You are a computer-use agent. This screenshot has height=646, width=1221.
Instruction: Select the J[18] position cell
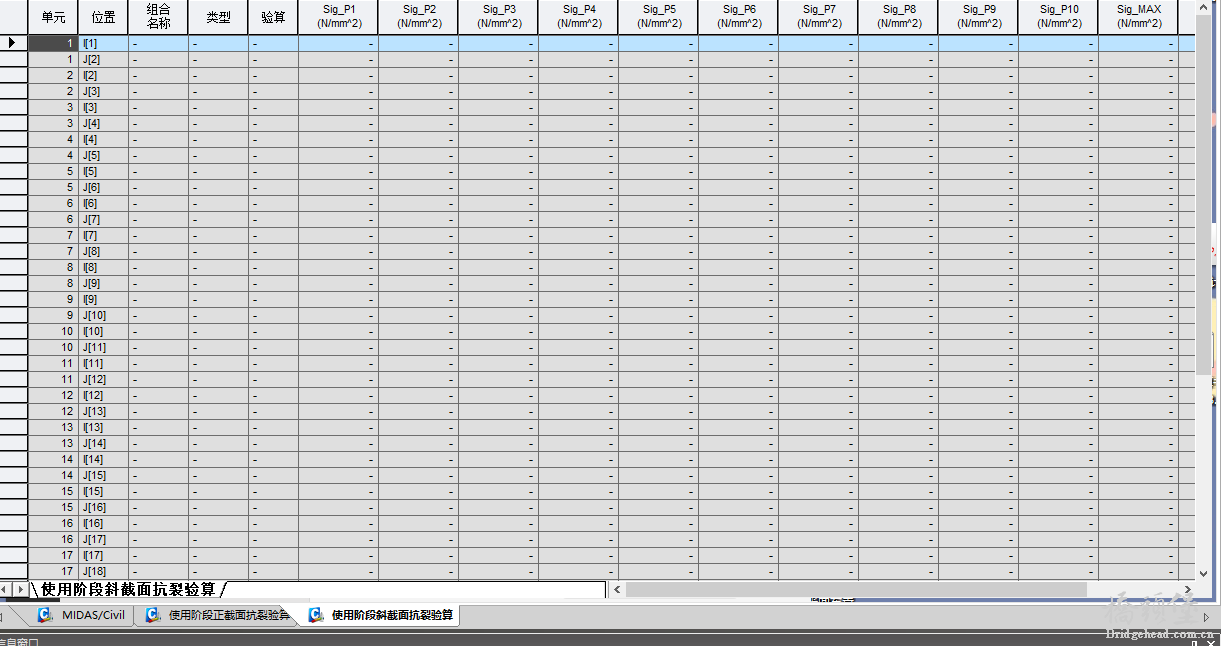tap(103, 571)
